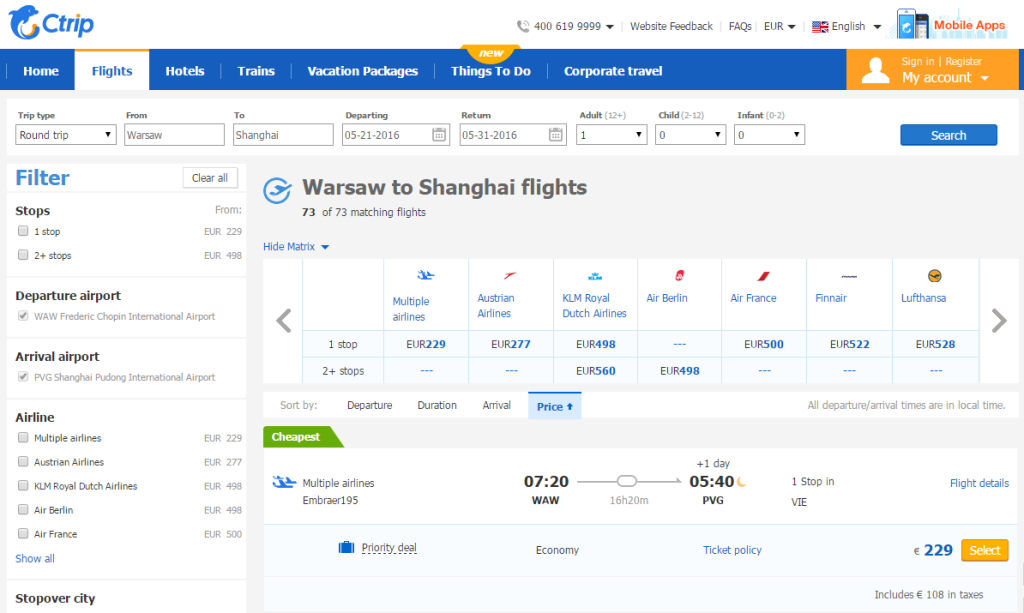1024x613 pixels.
Task: Open the Corporate travel tab
Action: [x=613, y=71]
